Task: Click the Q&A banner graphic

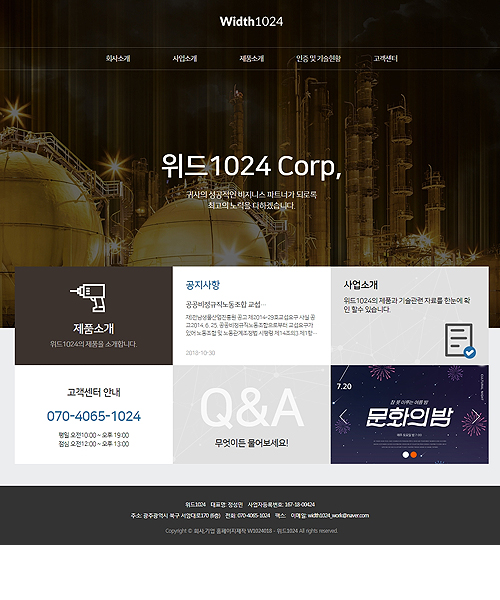Action: coord(252,408)
